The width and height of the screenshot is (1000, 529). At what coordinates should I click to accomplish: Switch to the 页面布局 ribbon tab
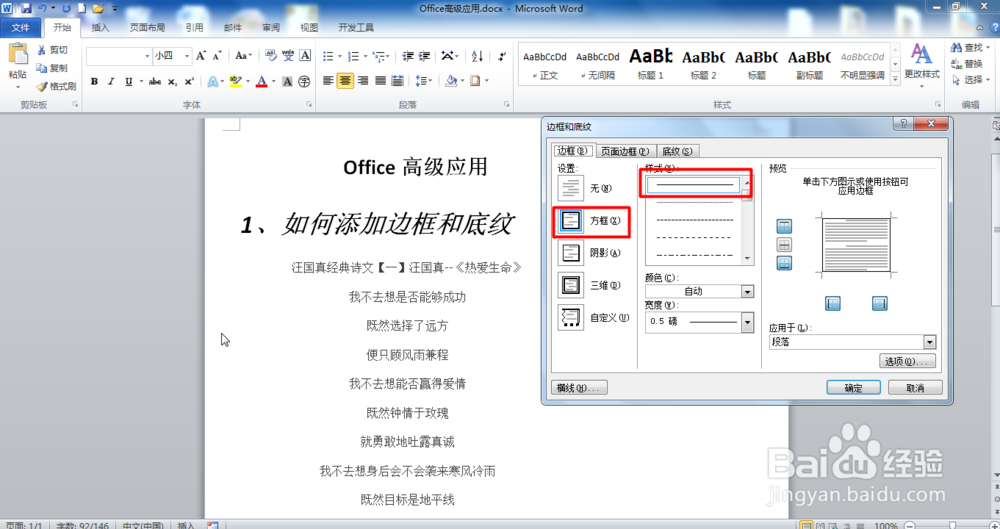pyautogui.click(x=147, y=27)
